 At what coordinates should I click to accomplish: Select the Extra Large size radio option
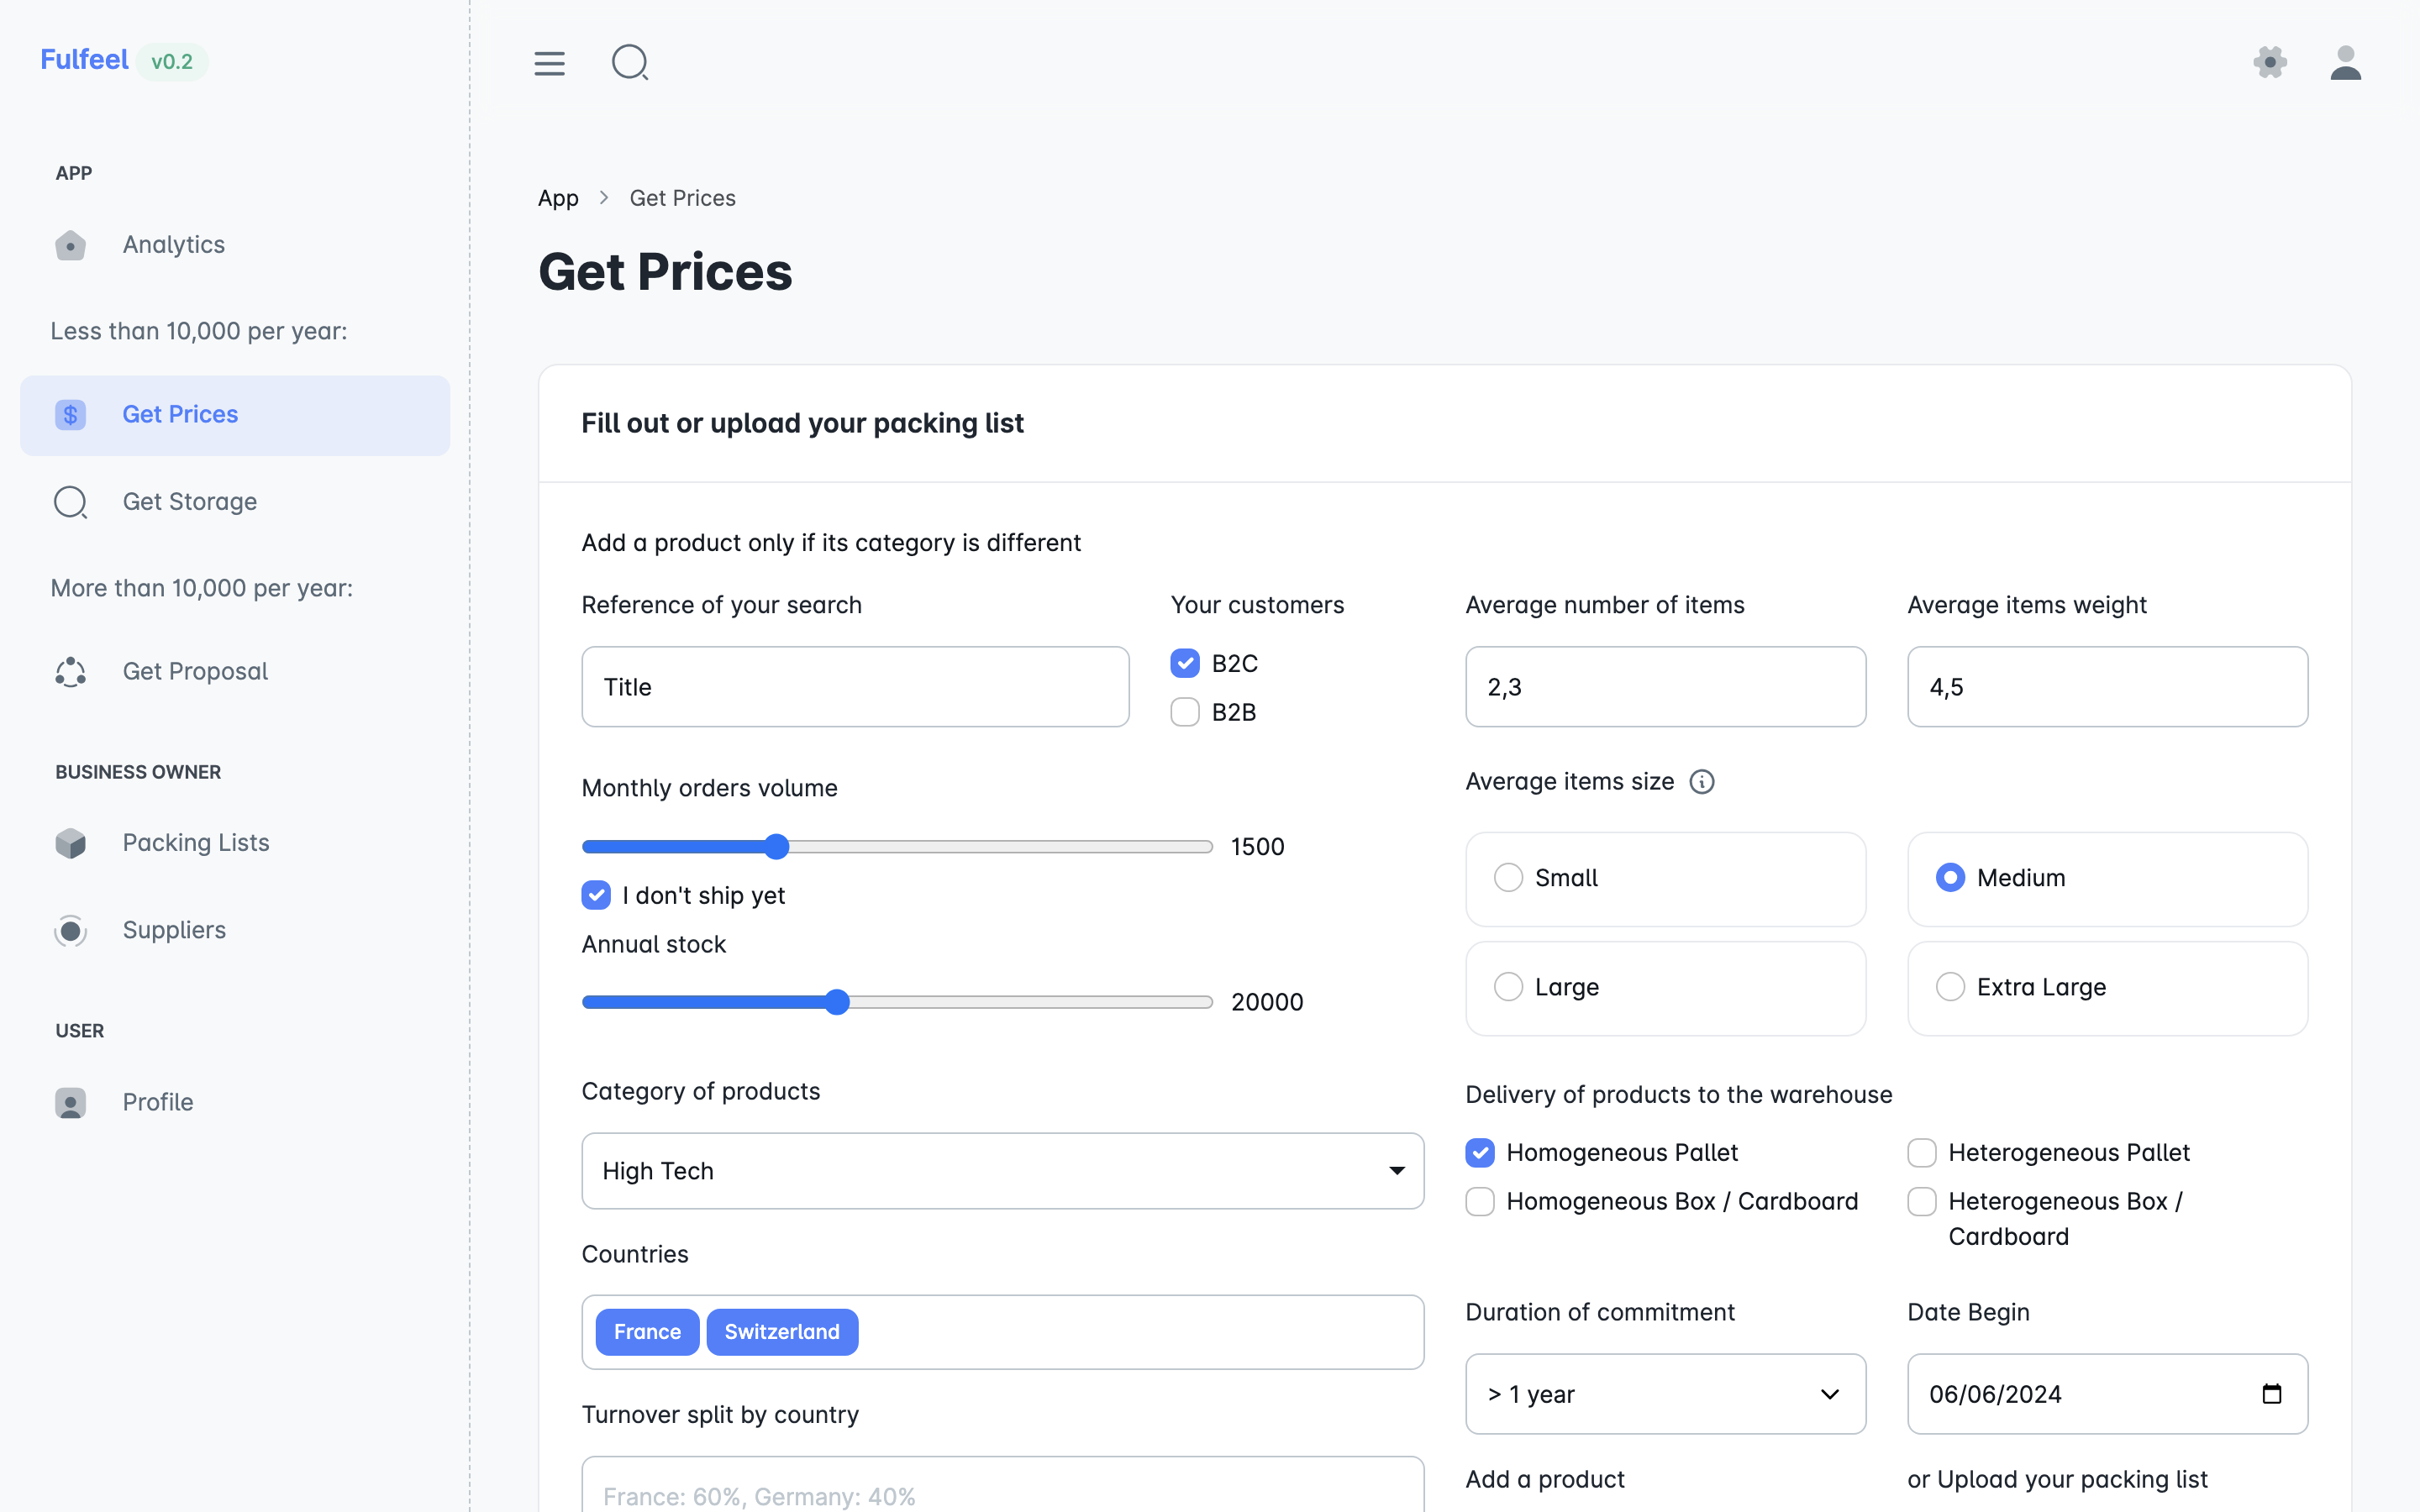1950,987
